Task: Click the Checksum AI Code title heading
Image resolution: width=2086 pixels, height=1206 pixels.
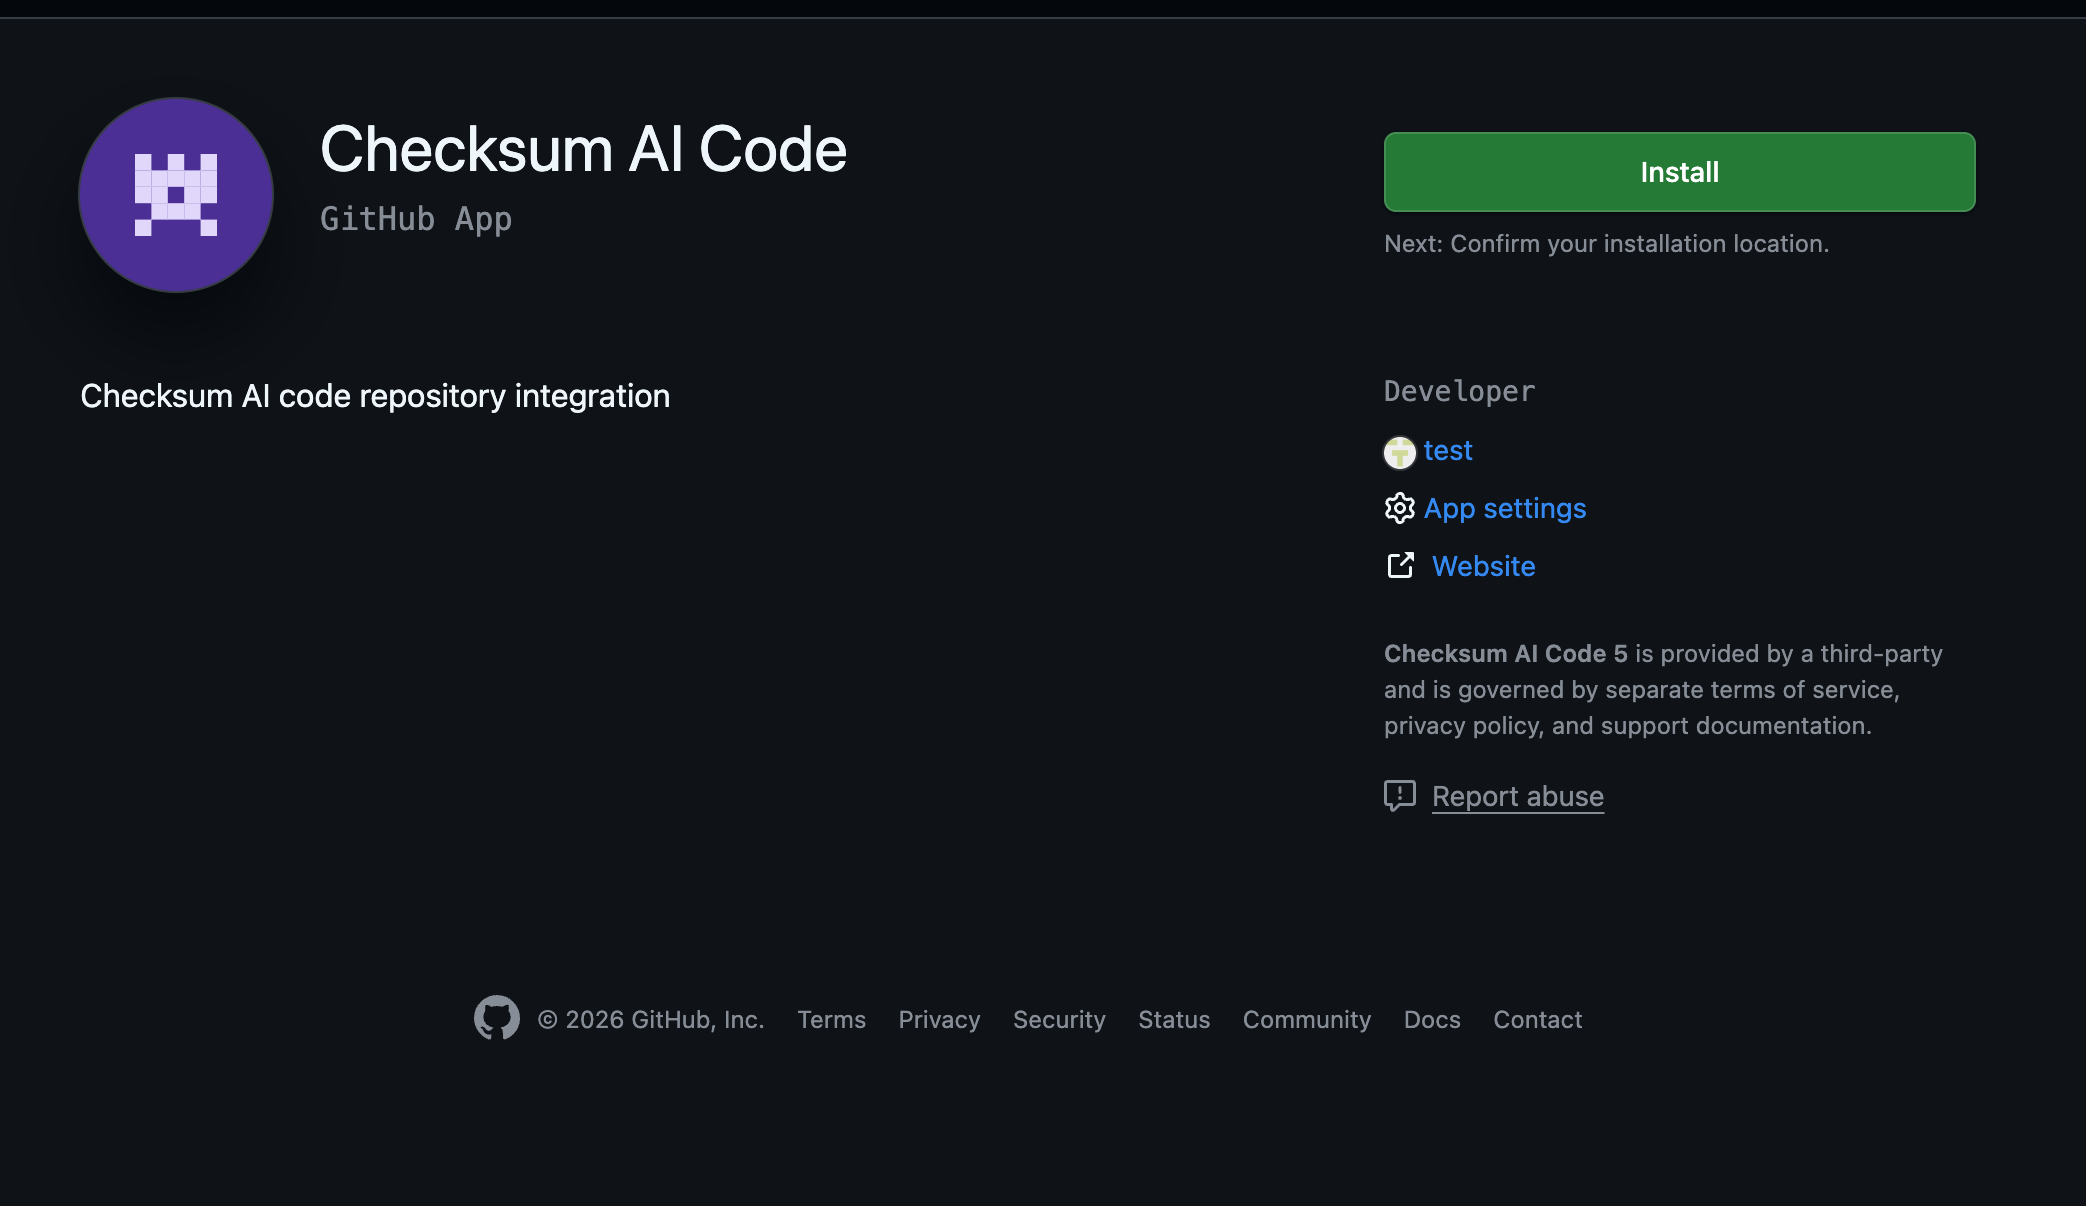Action: pyautogui.click(x=583, y=150)
